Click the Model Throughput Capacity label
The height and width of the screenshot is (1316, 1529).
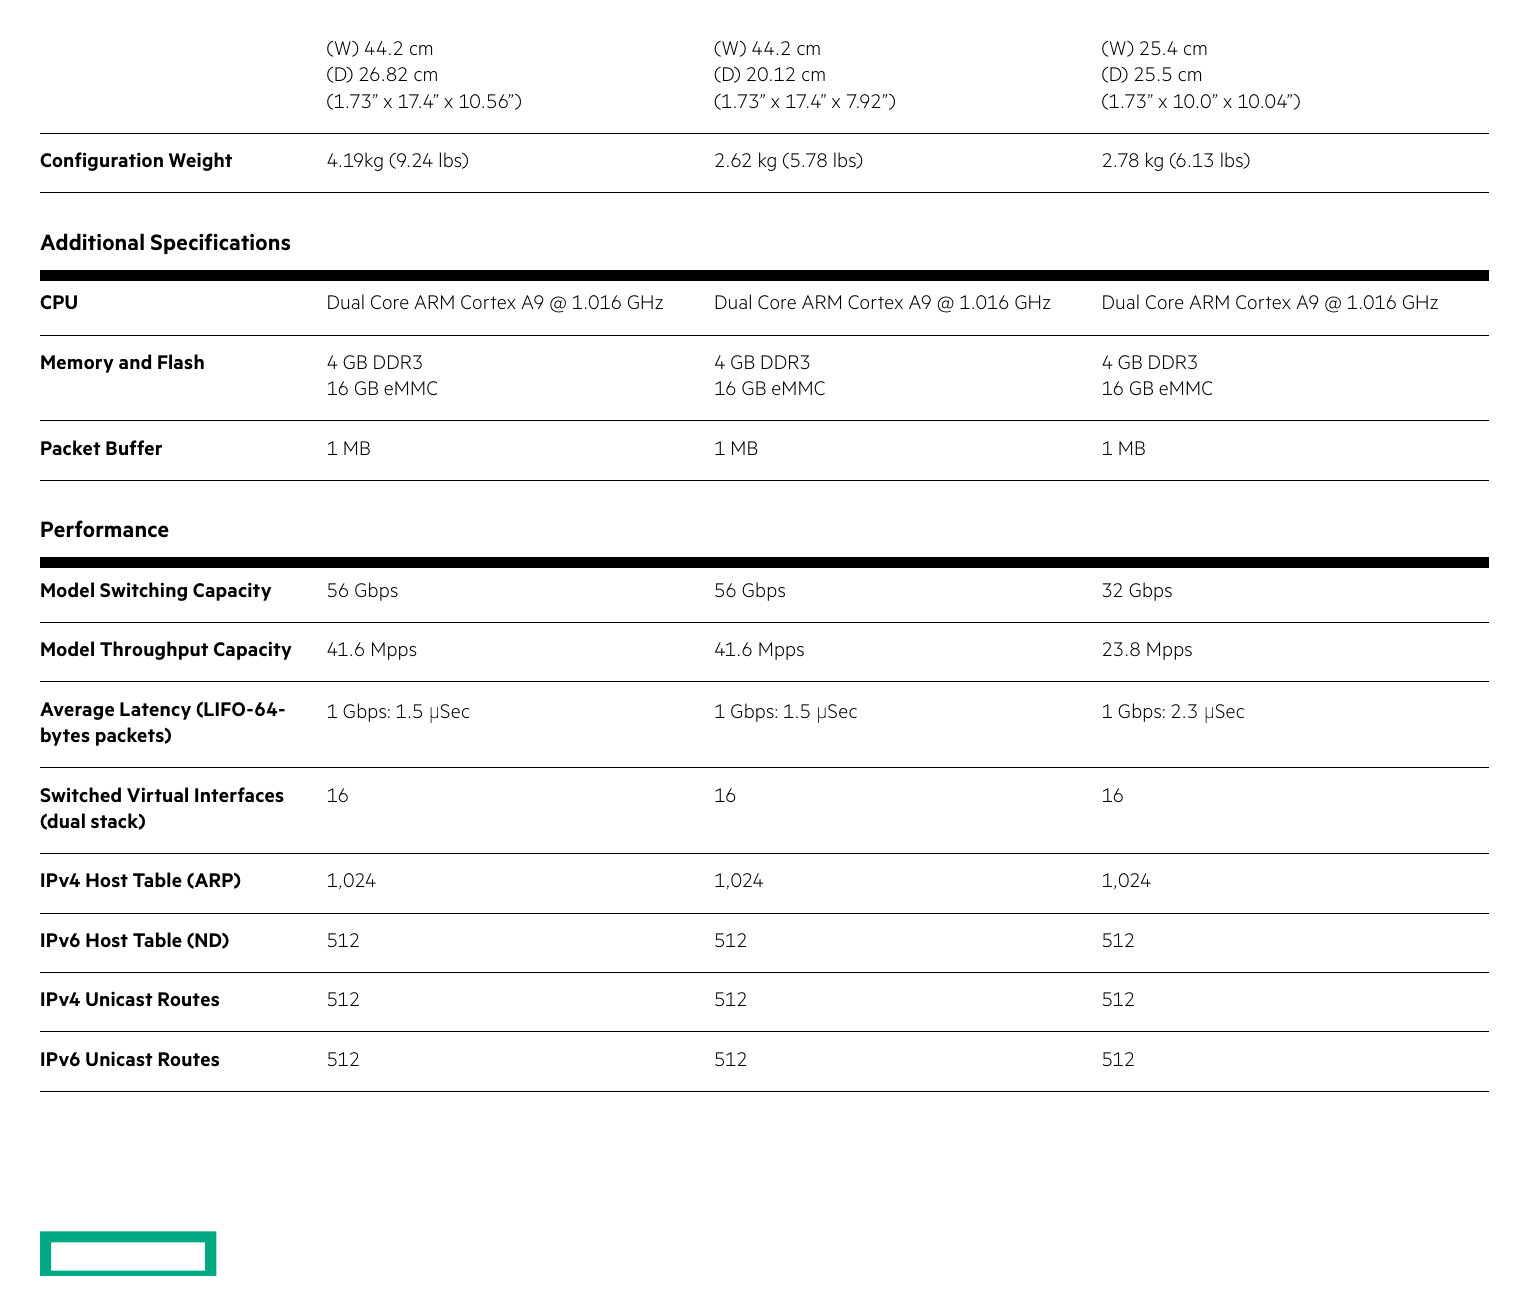coord(166,650)
